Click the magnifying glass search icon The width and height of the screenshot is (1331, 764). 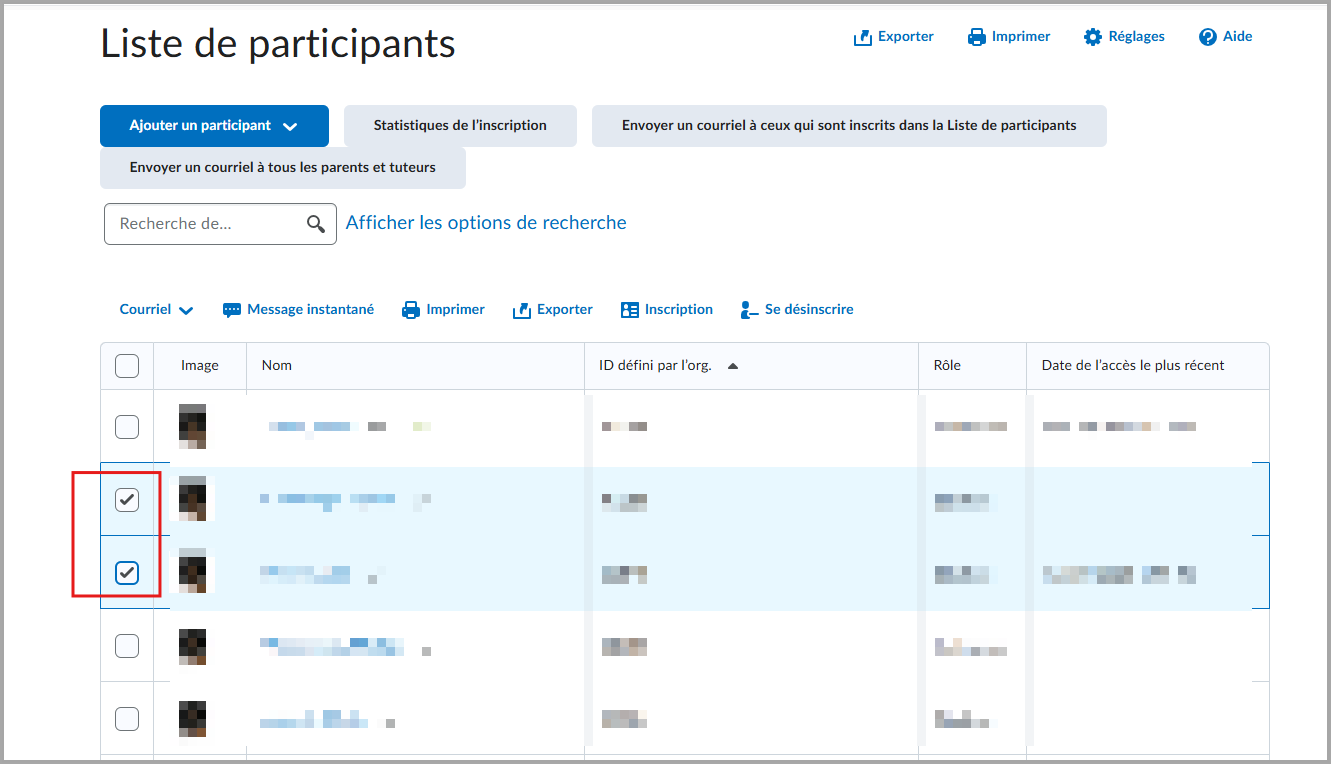coord(316,224)
